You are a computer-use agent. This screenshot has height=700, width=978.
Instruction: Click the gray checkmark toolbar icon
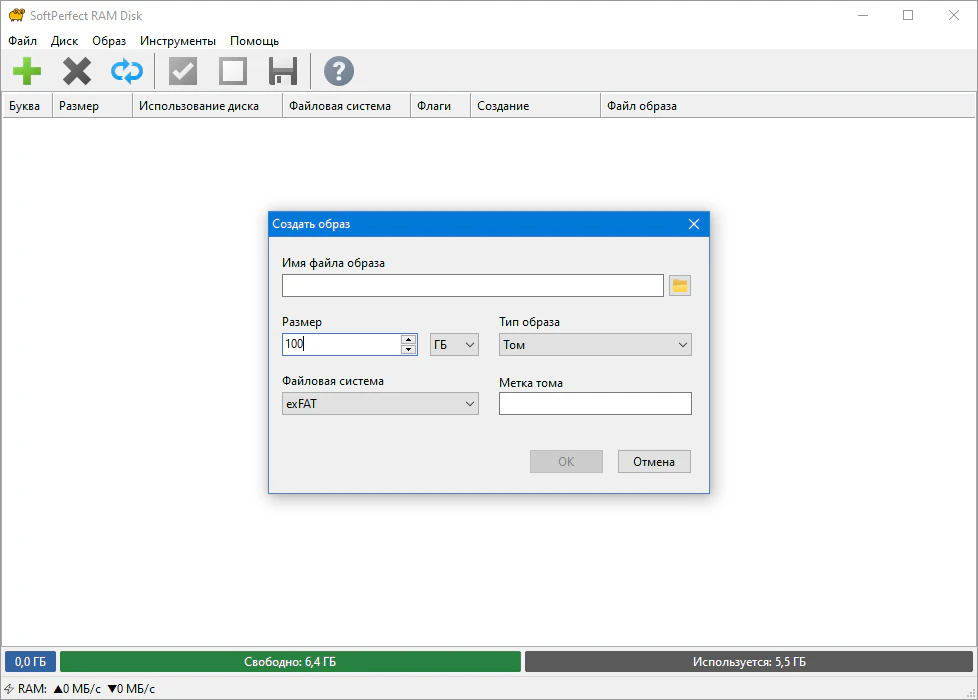(183, 71)
